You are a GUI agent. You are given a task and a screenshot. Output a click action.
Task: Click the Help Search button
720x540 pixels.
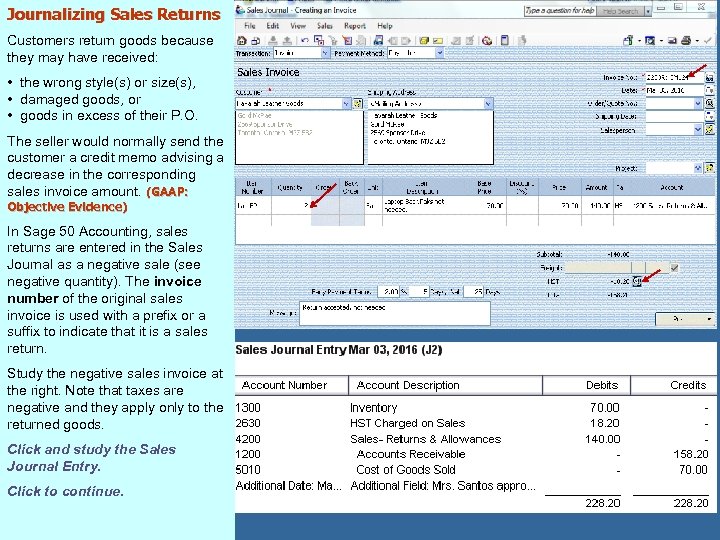coord(620,11)
